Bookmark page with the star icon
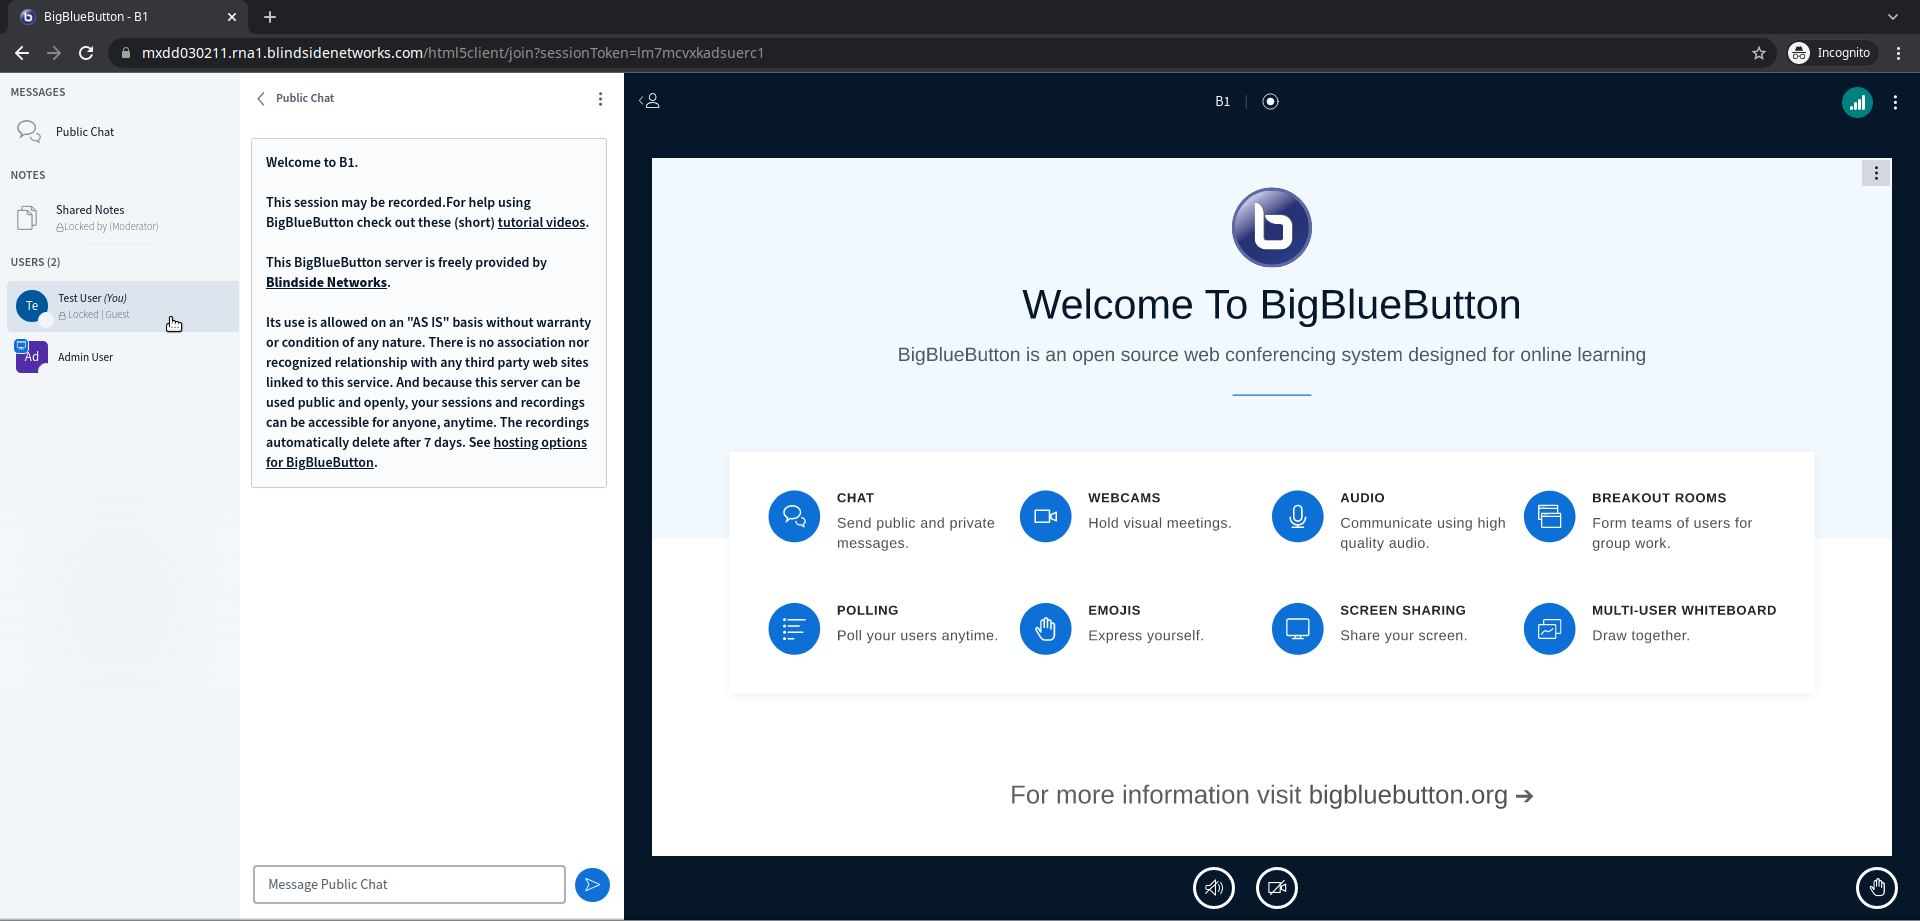This screenshot has height=921, width=1920. tap(1759, 53)
